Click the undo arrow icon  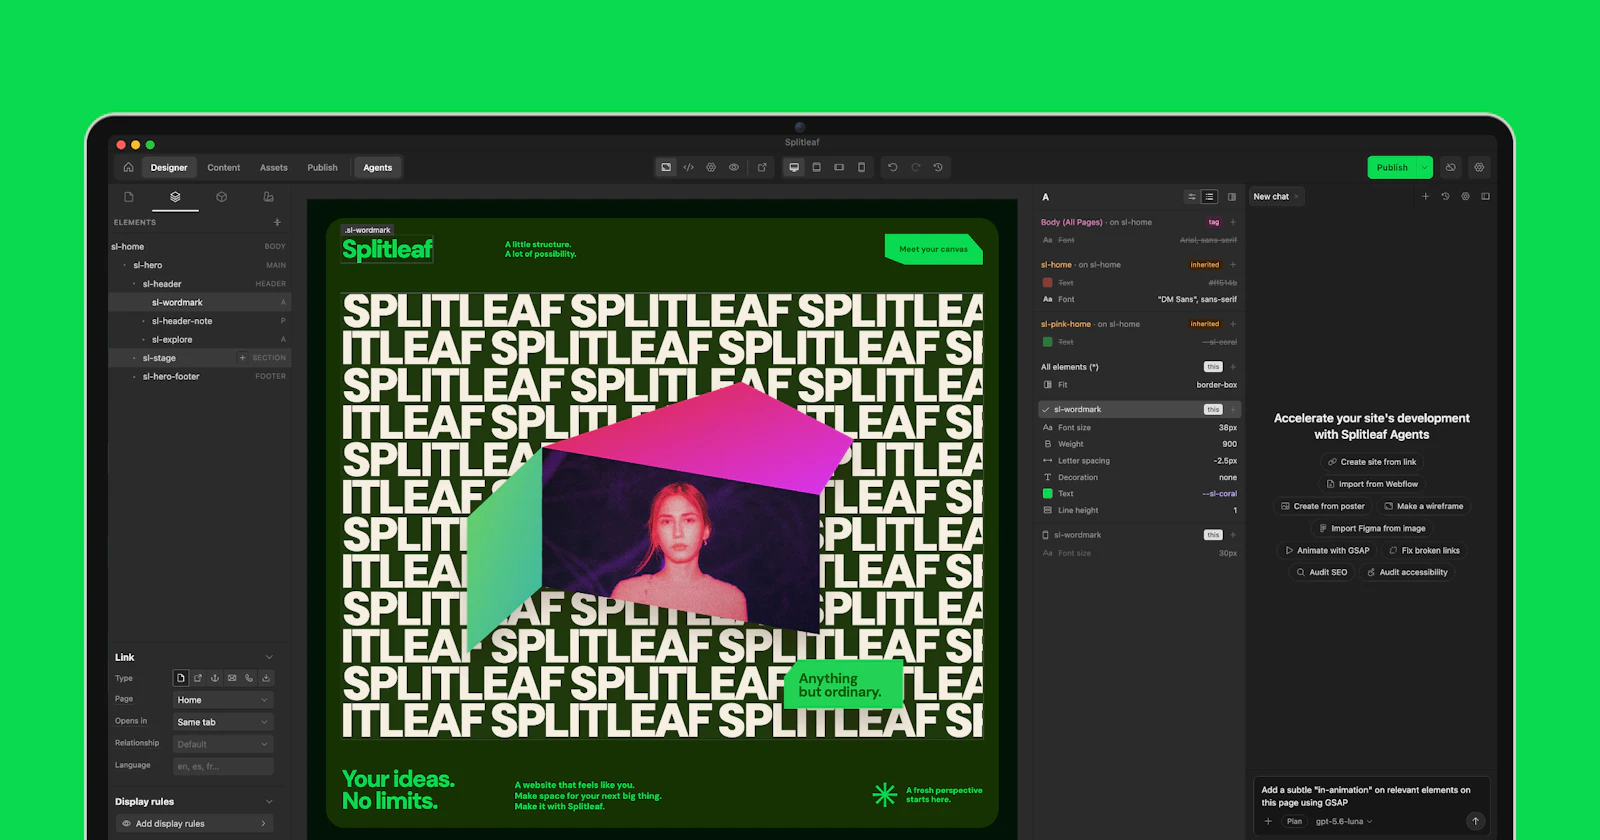(x=893, y=168)
